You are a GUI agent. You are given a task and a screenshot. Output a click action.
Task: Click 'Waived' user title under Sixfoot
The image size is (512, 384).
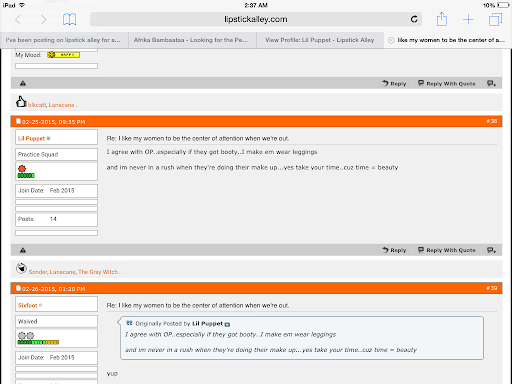coord(28,322)
